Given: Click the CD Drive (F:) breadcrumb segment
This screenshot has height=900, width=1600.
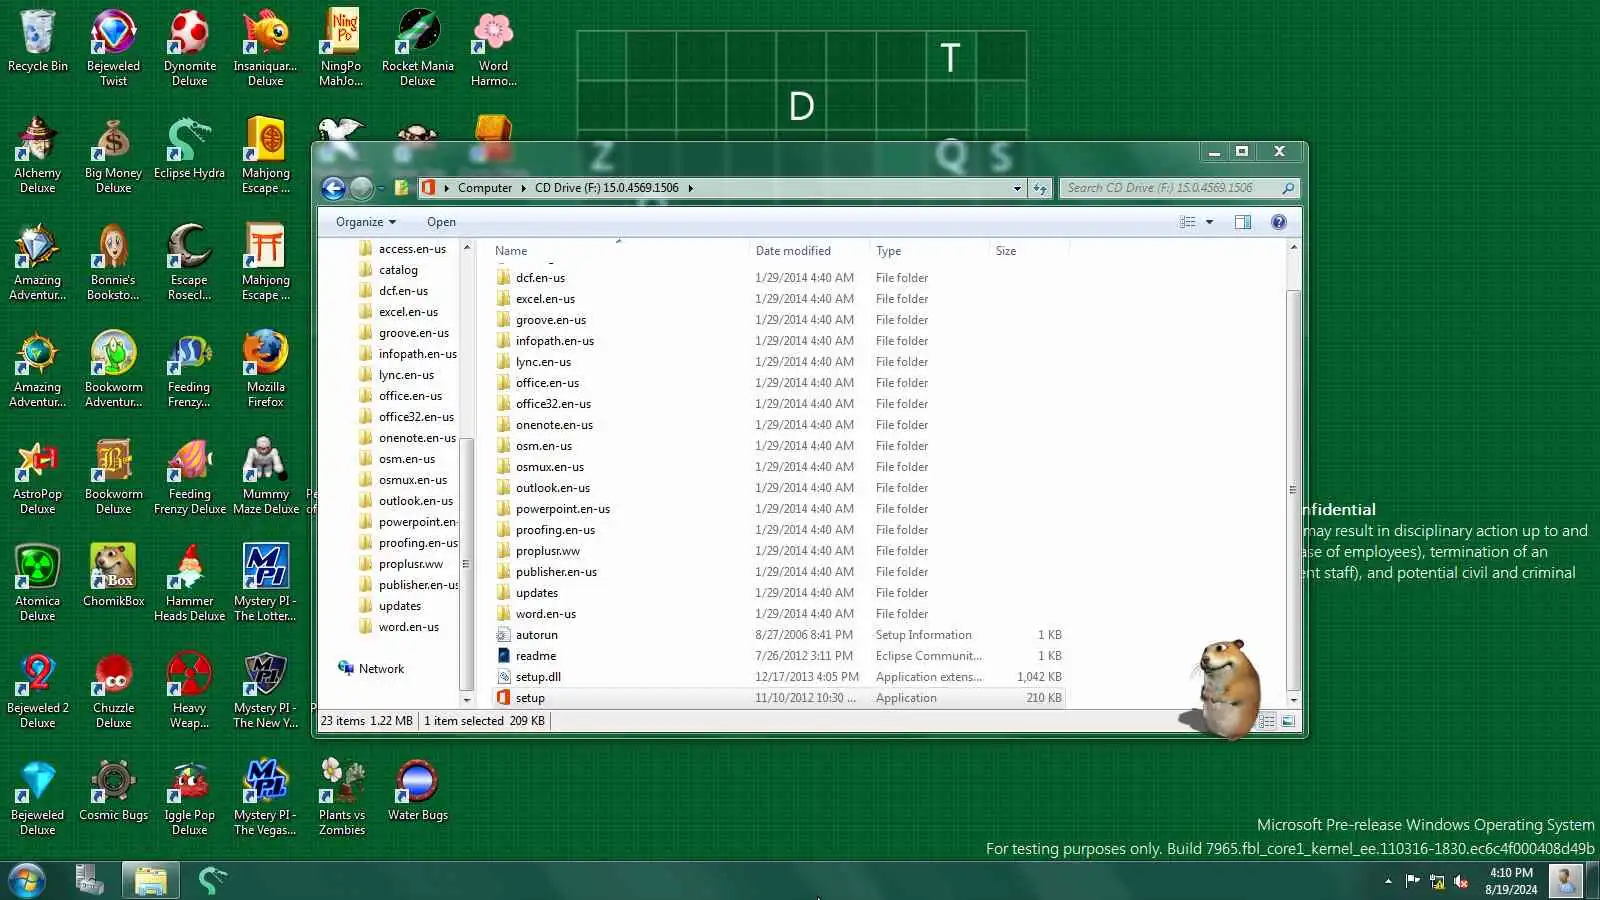Looking at the screenshot, I should click(606, 188).
